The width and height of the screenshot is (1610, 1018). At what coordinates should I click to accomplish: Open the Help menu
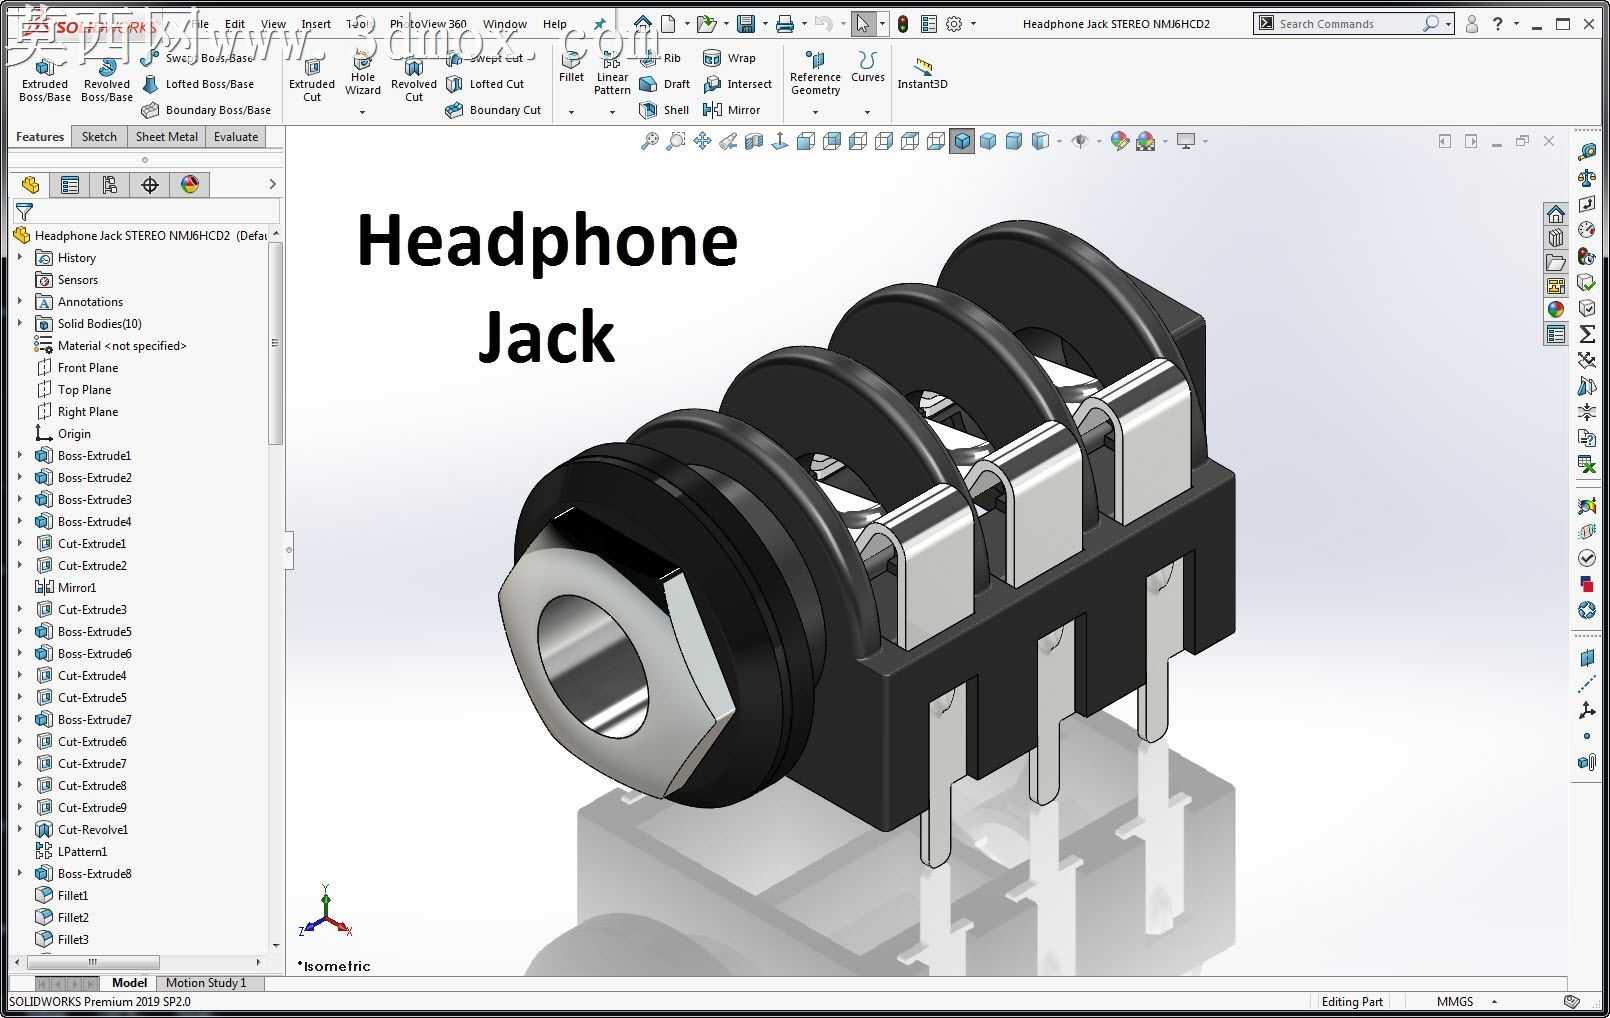(x=555, y=24)
